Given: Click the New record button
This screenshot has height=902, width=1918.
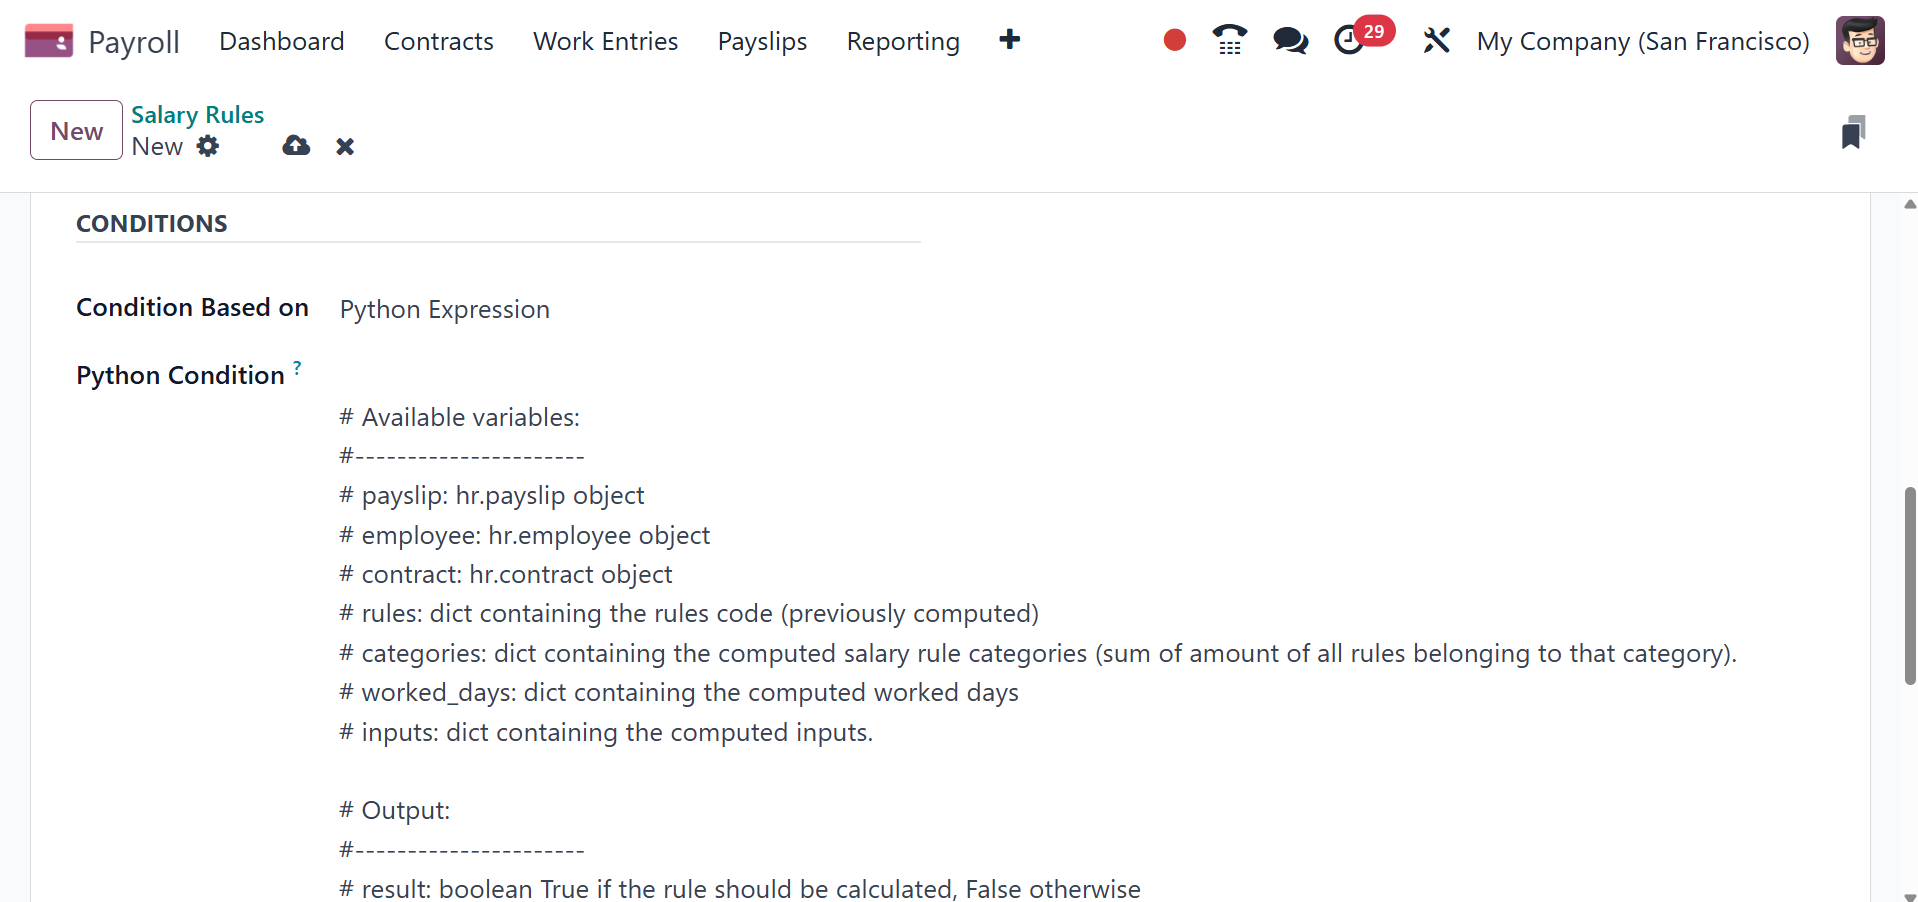Looking at the screenshot, I should pos(76,130).
